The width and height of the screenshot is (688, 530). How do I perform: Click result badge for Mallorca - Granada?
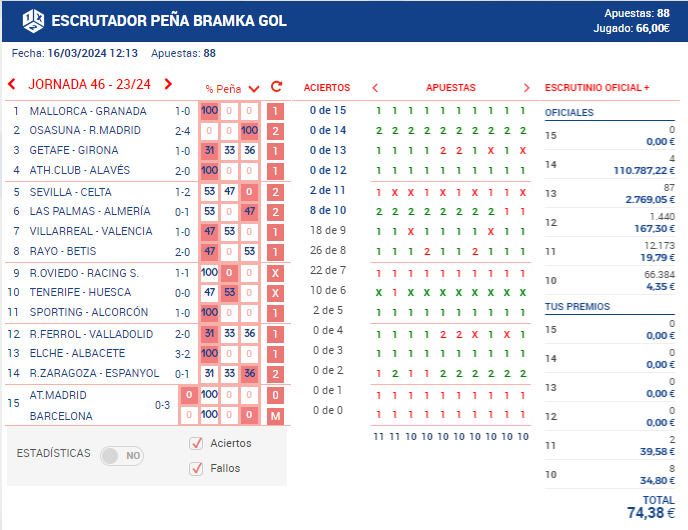[x=276, y=111]
